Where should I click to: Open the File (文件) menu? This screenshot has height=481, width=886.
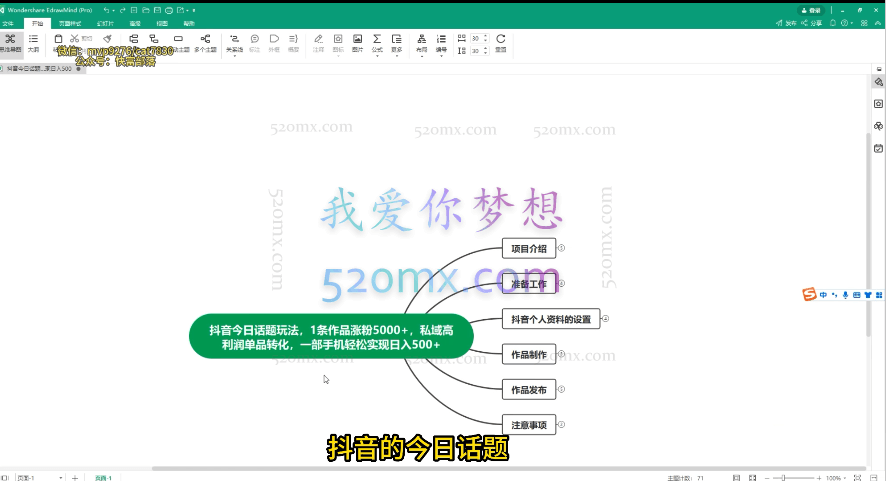[8, 23]
